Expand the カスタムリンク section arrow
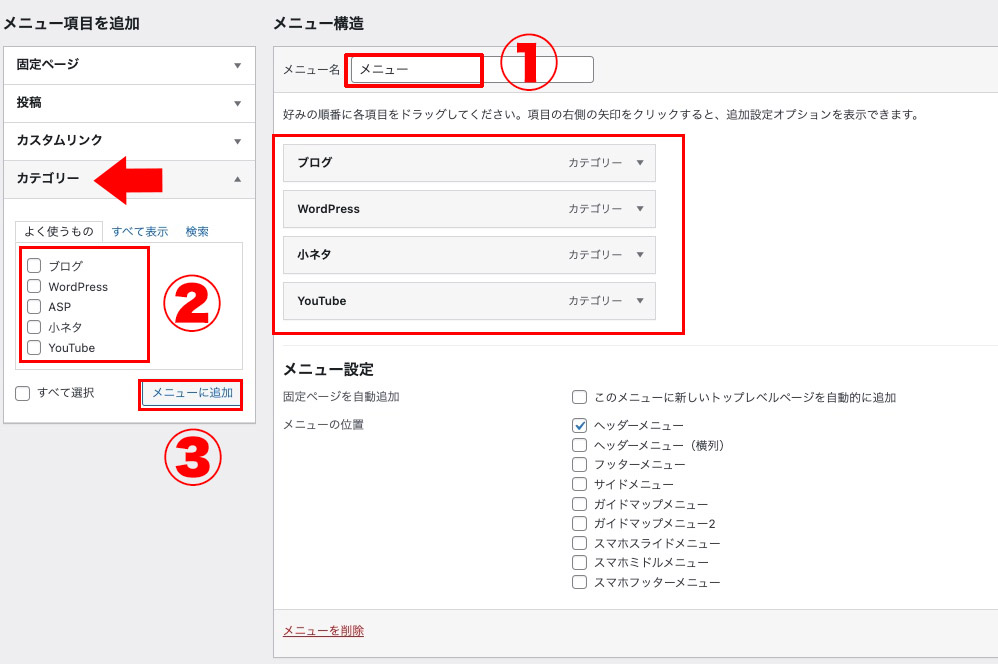Viewport: 998px width, 664px height. point(237,141)
